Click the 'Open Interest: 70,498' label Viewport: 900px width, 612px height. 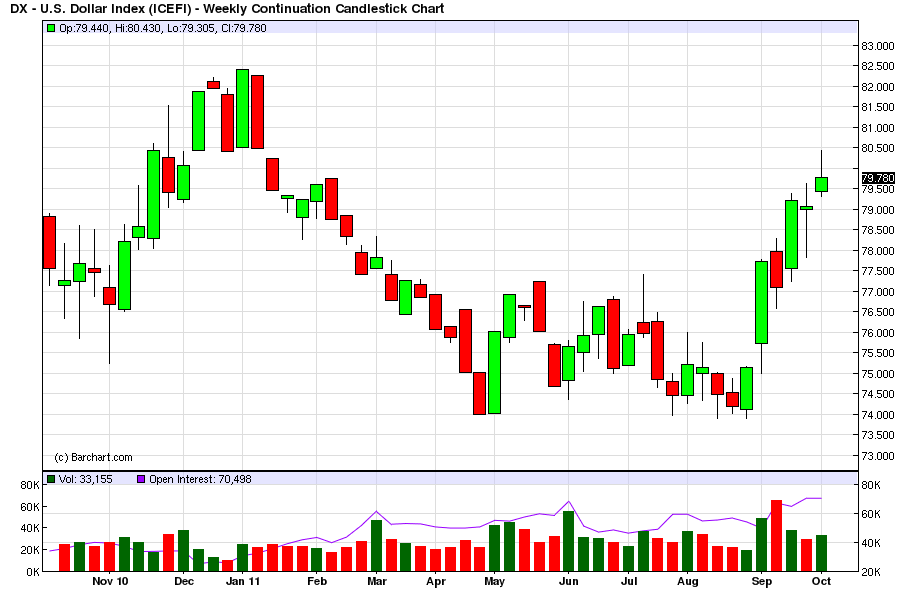tap(200, 479)
